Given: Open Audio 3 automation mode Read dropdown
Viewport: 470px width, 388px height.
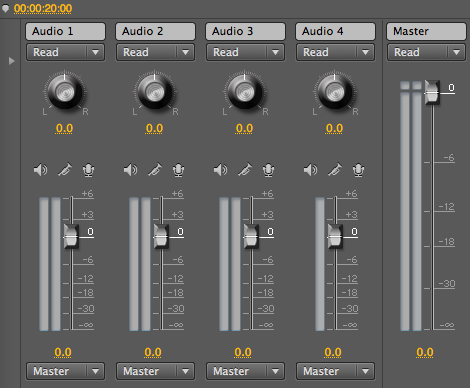Looking at the screenshot, I should point(245,52).
